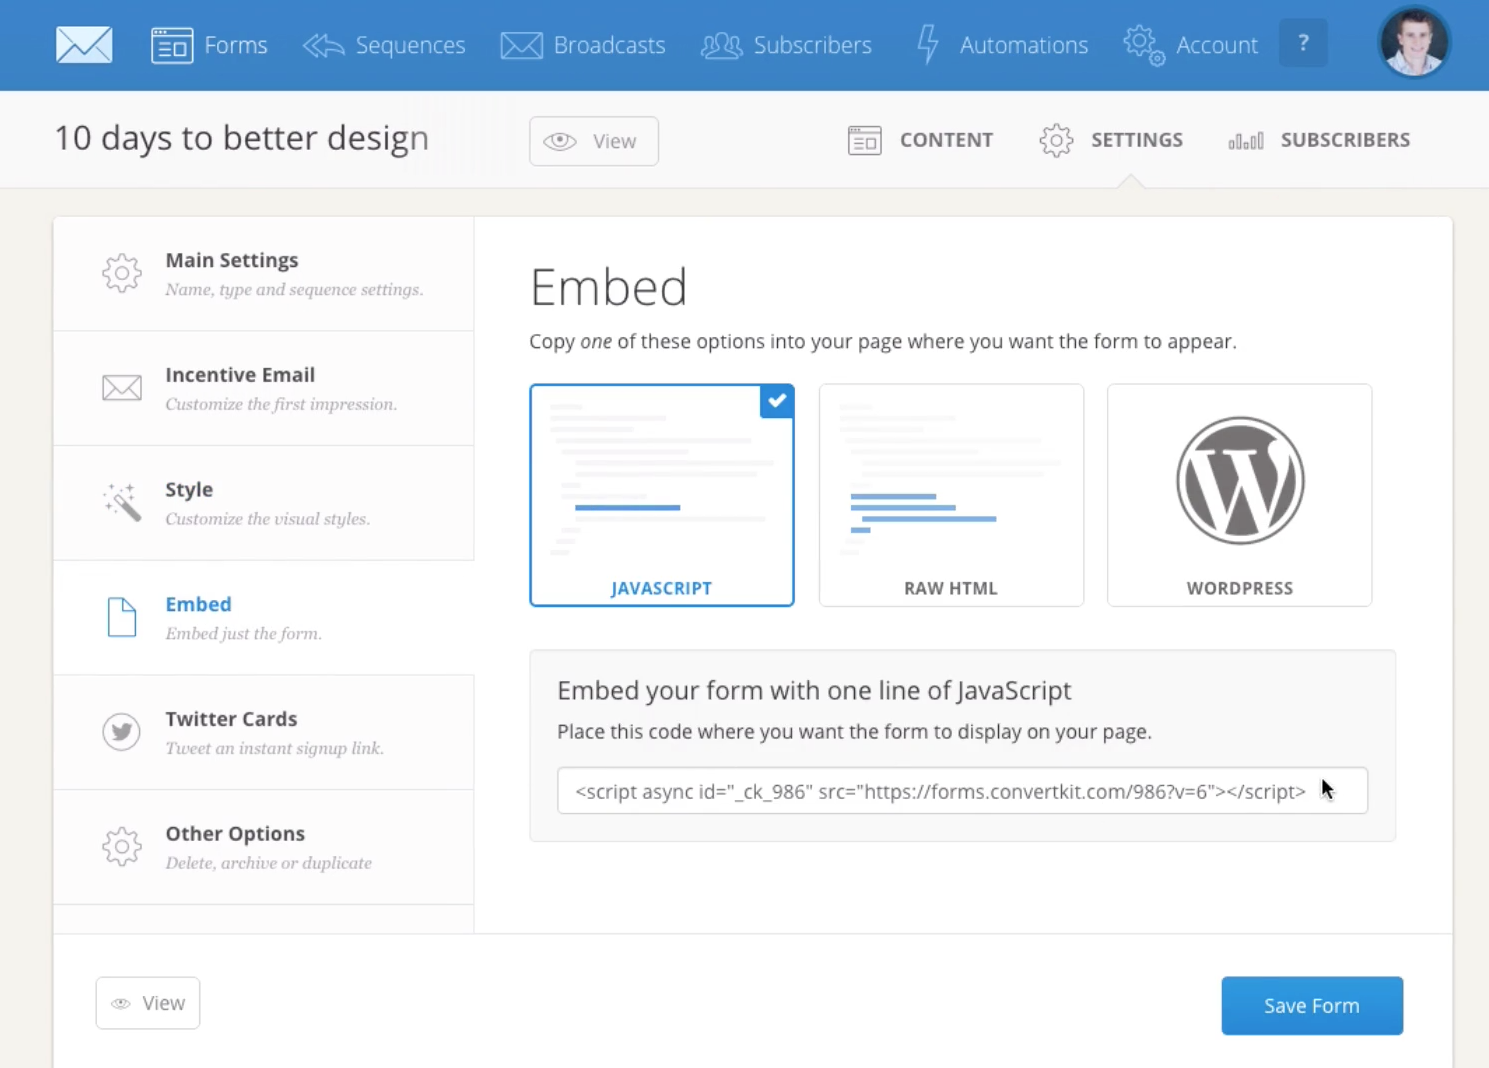This screenshot has height=1068, width=1489.
Task: Click the Sequences reply-arrows icon
Action: (324, 45)
